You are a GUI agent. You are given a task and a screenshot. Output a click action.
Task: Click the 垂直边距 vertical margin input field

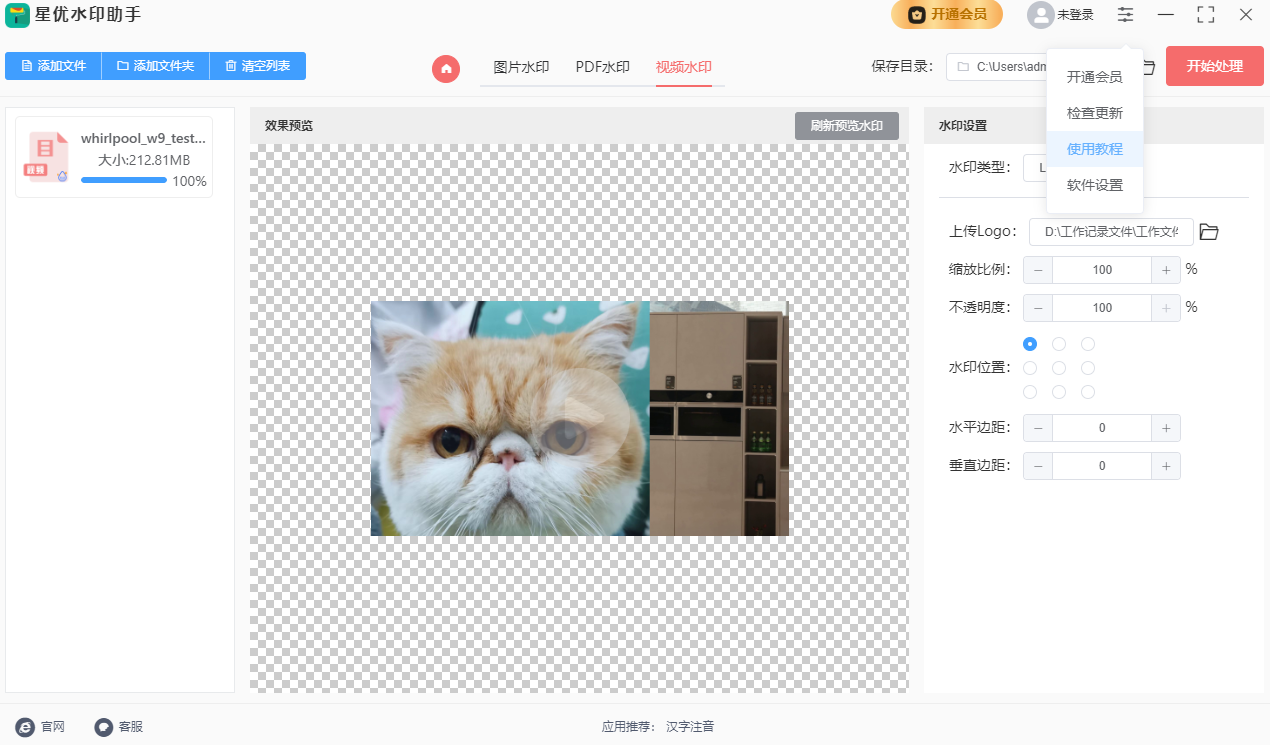(1101, 466)
